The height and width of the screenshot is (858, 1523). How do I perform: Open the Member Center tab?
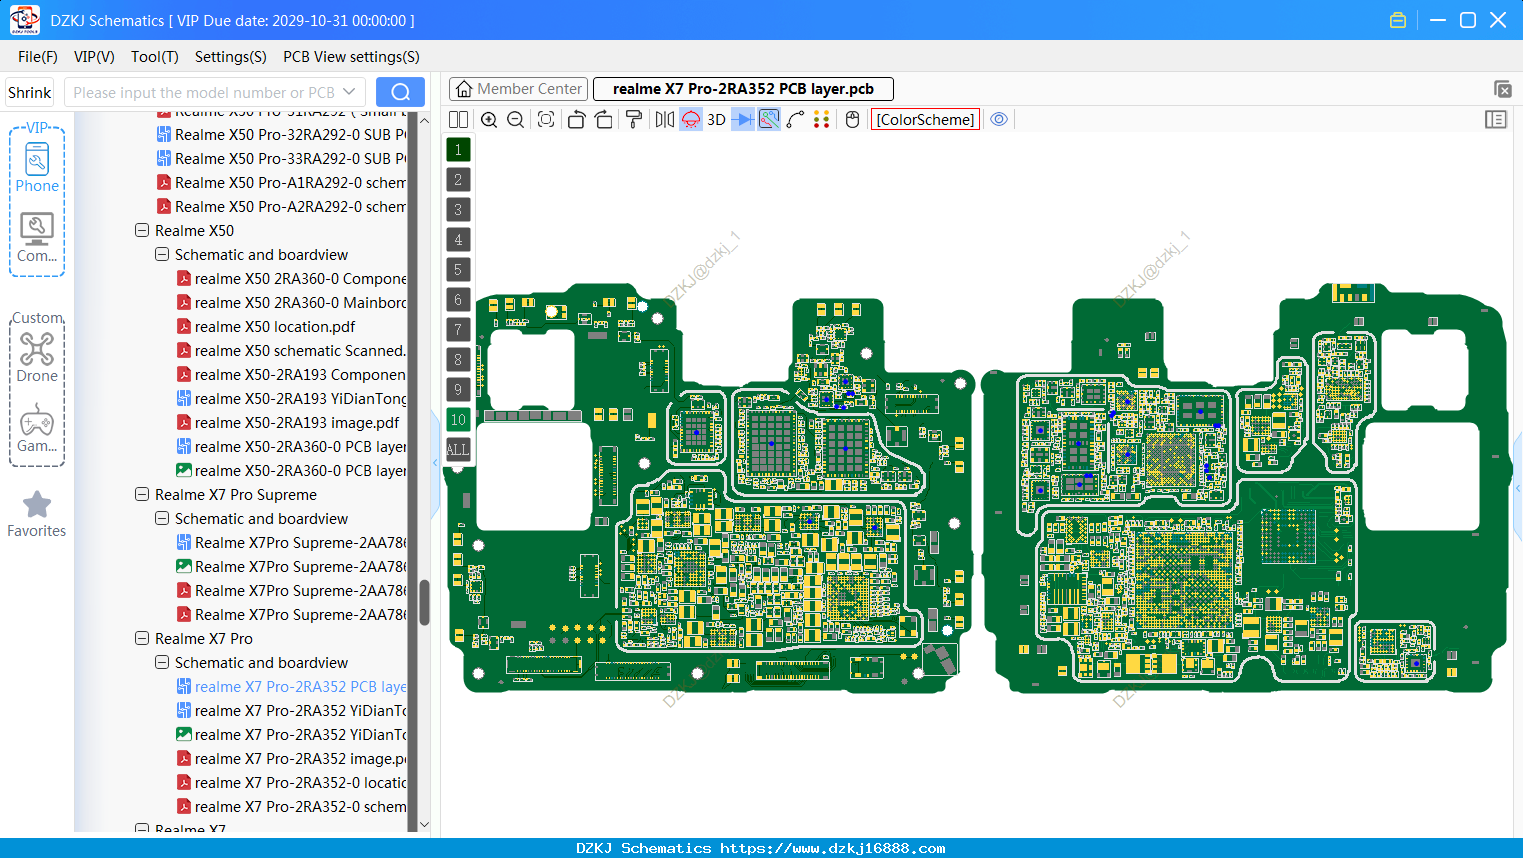[x=518, y=89]
